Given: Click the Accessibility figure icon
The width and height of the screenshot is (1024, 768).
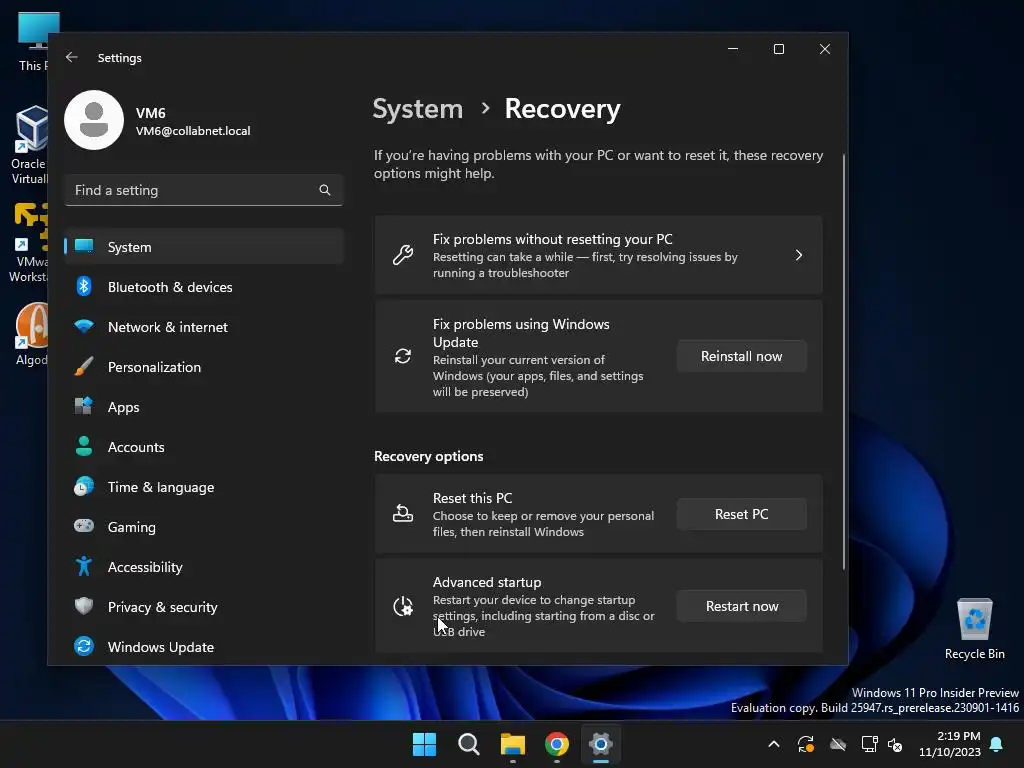Looking at the screenshot, I should pos(84,566).
